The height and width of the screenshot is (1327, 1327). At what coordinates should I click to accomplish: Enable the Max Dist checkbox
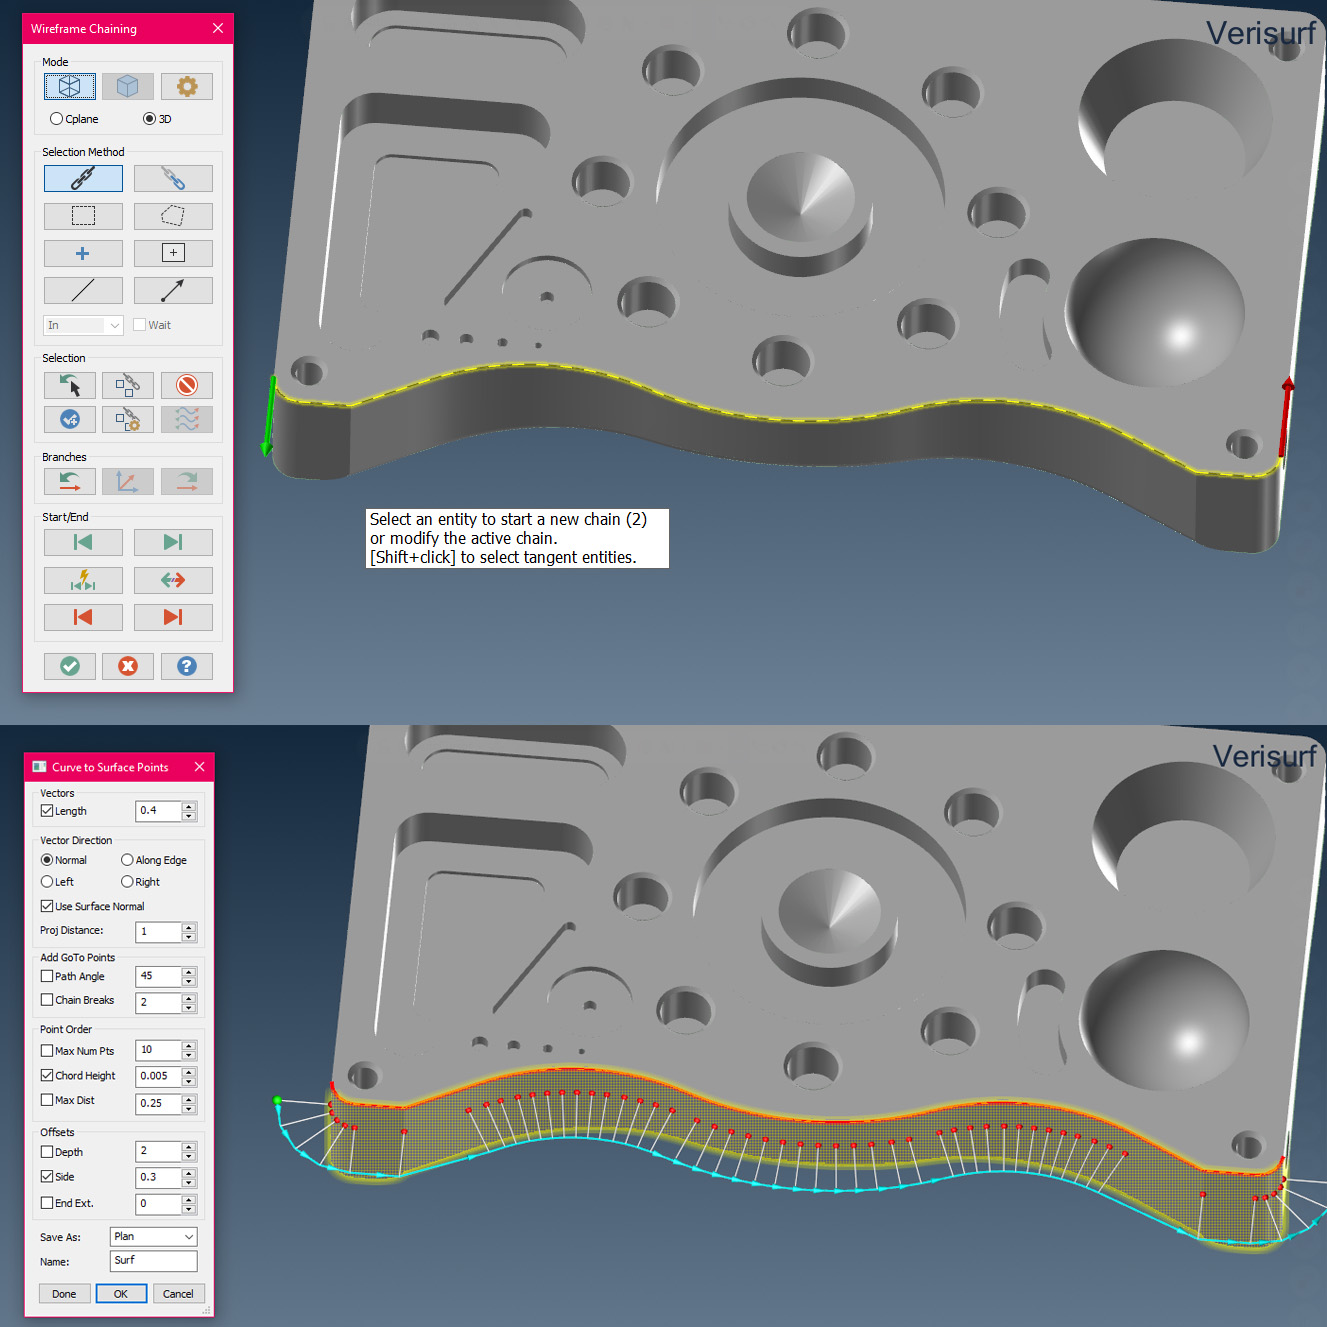47,1100
